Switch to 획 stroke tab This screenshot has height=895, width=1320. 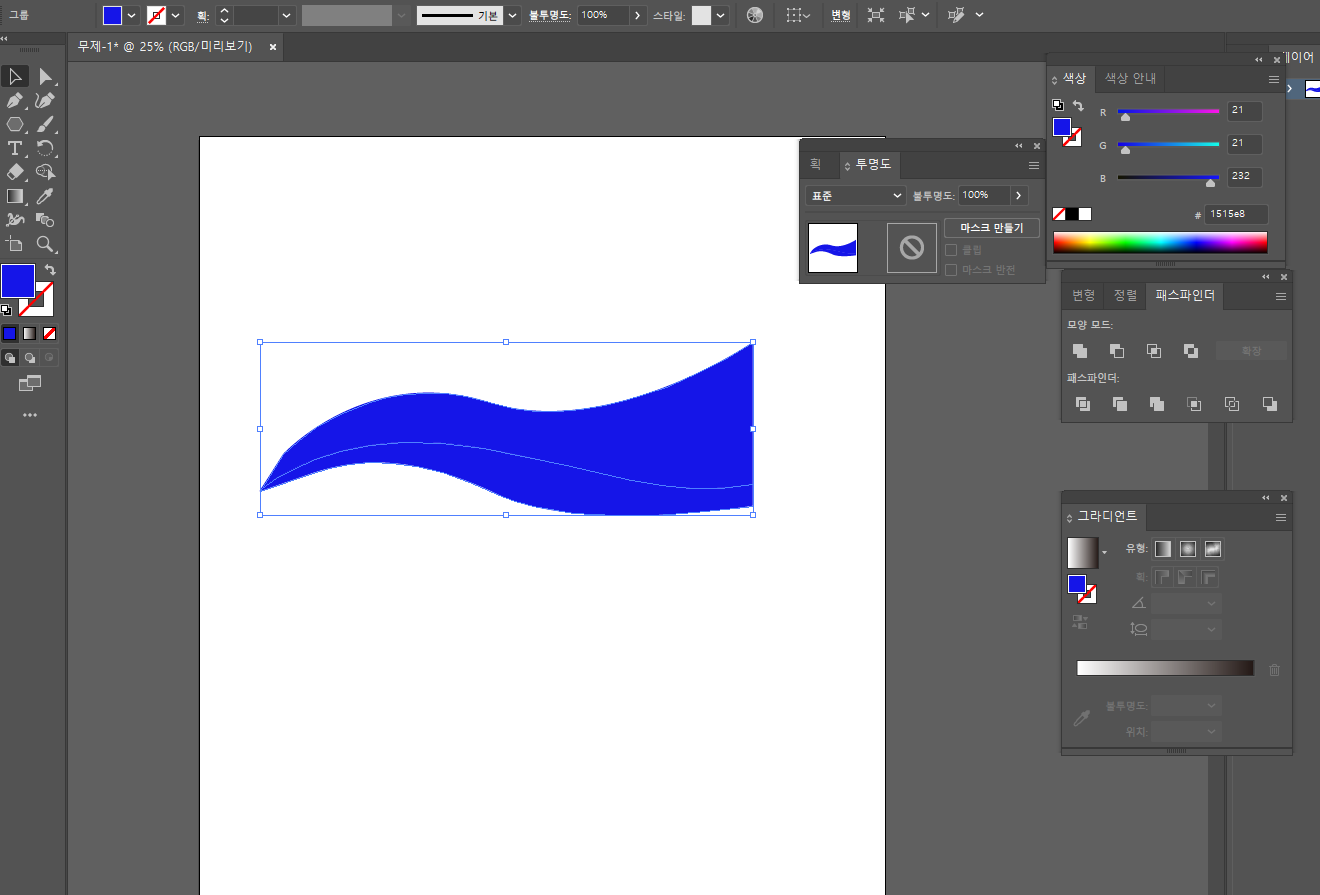point(815,164)
